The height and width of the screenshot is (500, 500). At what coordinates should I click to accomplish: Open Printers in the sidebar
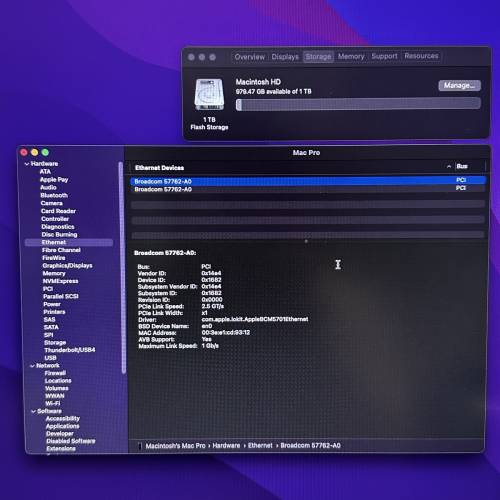(x=54, y=312)
